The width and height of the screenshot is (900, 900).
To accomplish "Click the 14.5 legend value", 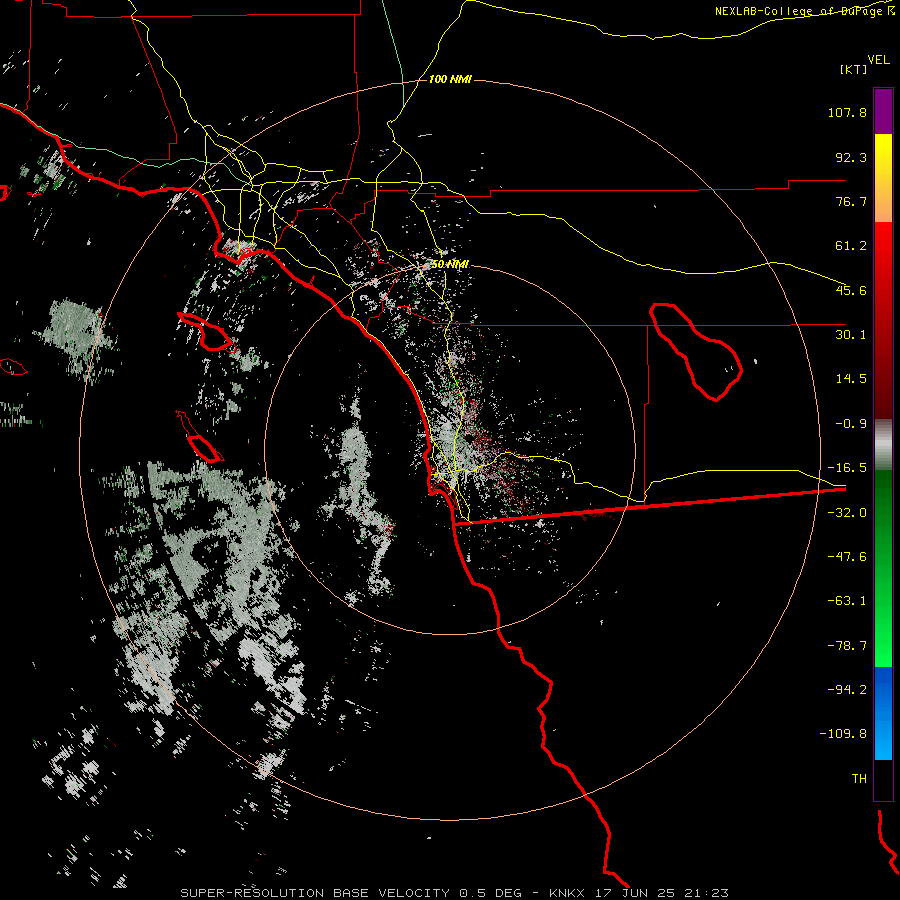I will click(x=851, y=379).
